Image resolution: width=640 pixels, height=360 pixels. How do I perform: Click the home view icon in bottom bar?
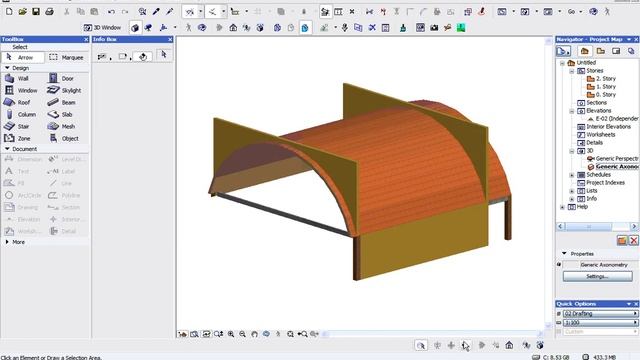pyautogui.click(x=509, y=345)
